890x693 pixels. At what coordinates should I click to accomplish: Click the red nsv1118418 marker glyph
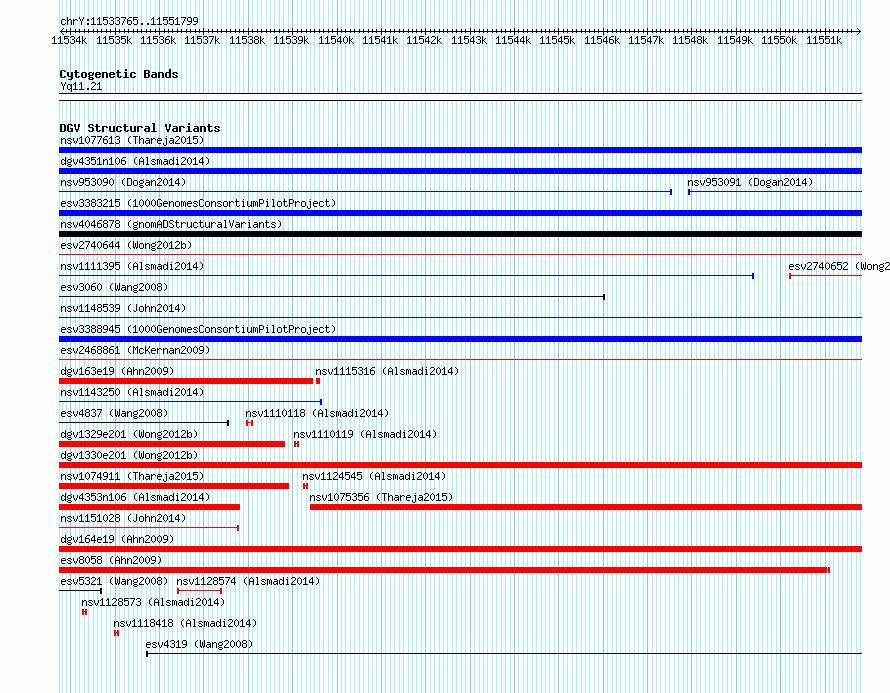point(116,633)
